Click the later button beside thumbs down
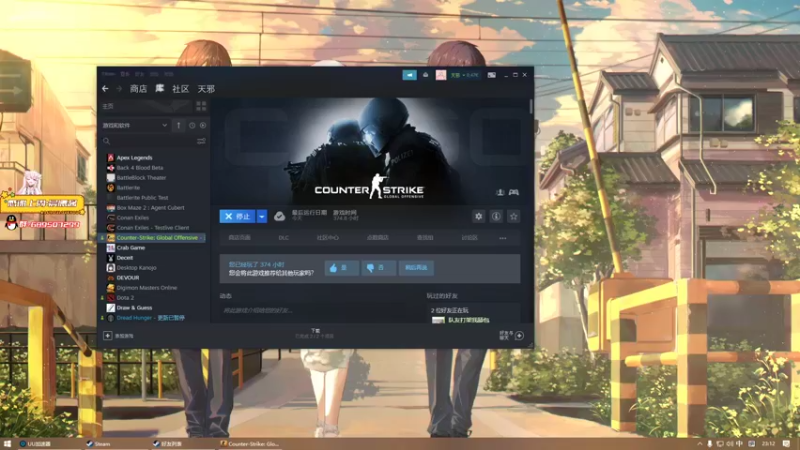The image size is (800, 450). 416,268
